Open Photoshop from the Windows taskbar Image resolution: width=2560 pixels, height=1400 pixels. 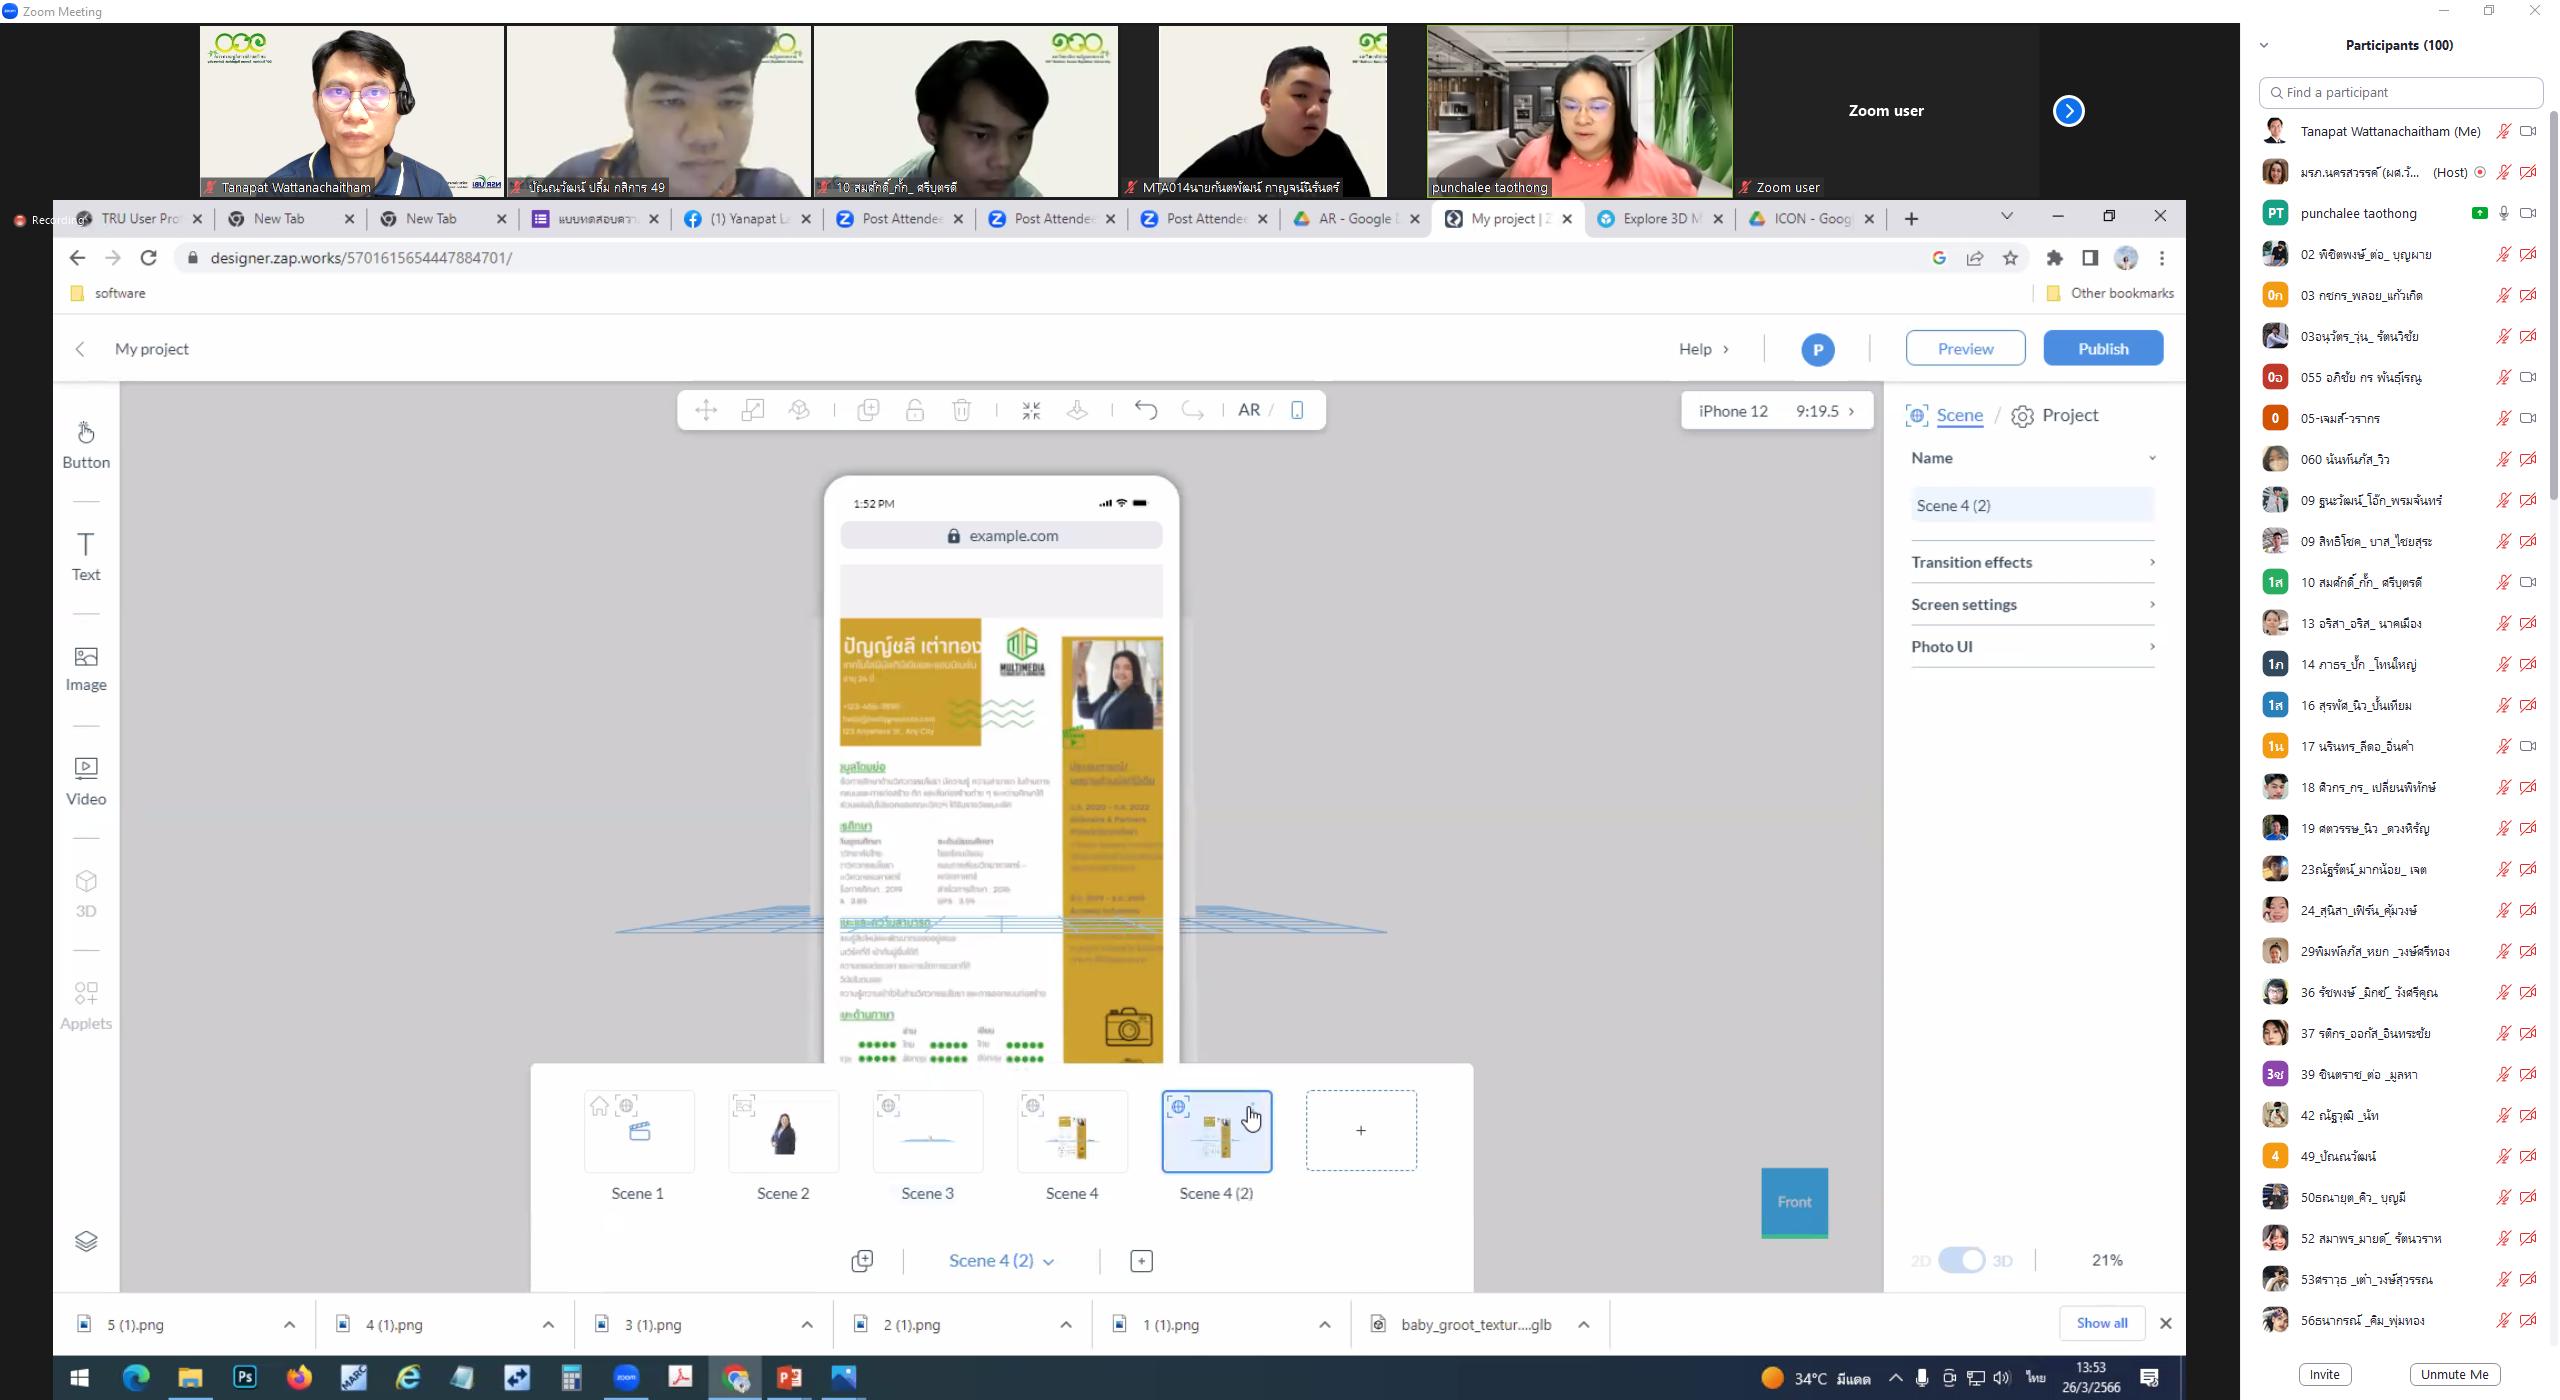click(245, 1377)
